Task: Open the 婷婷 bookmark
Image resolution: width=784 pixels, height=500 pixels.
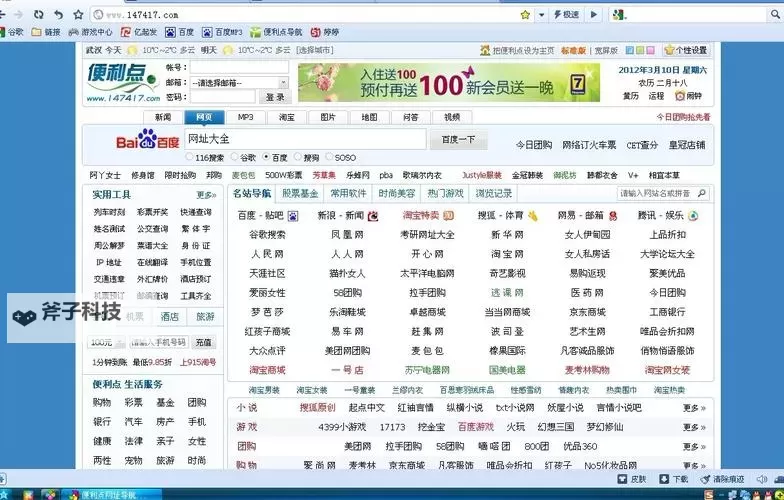Action: [x=324, y=32]
